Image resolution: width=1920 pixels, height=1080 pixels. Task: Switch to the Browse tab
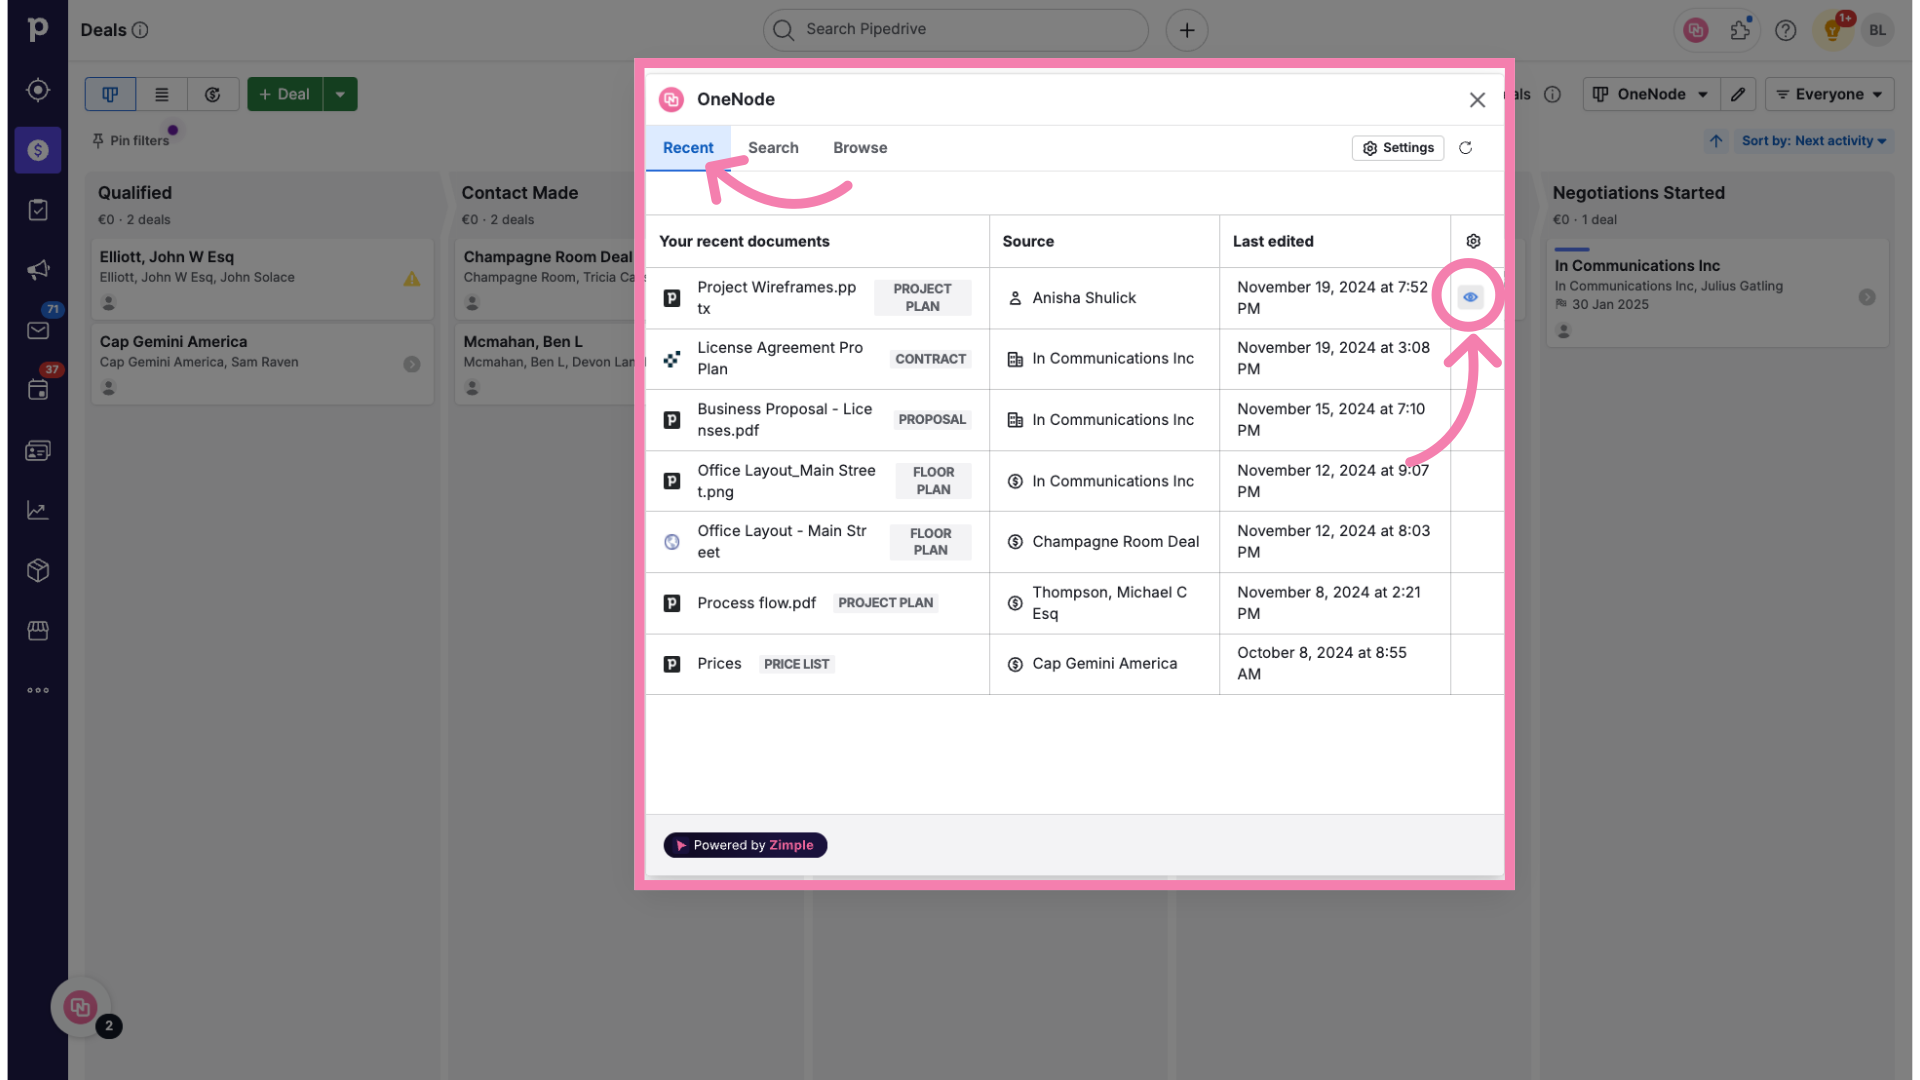coord(860,148)
